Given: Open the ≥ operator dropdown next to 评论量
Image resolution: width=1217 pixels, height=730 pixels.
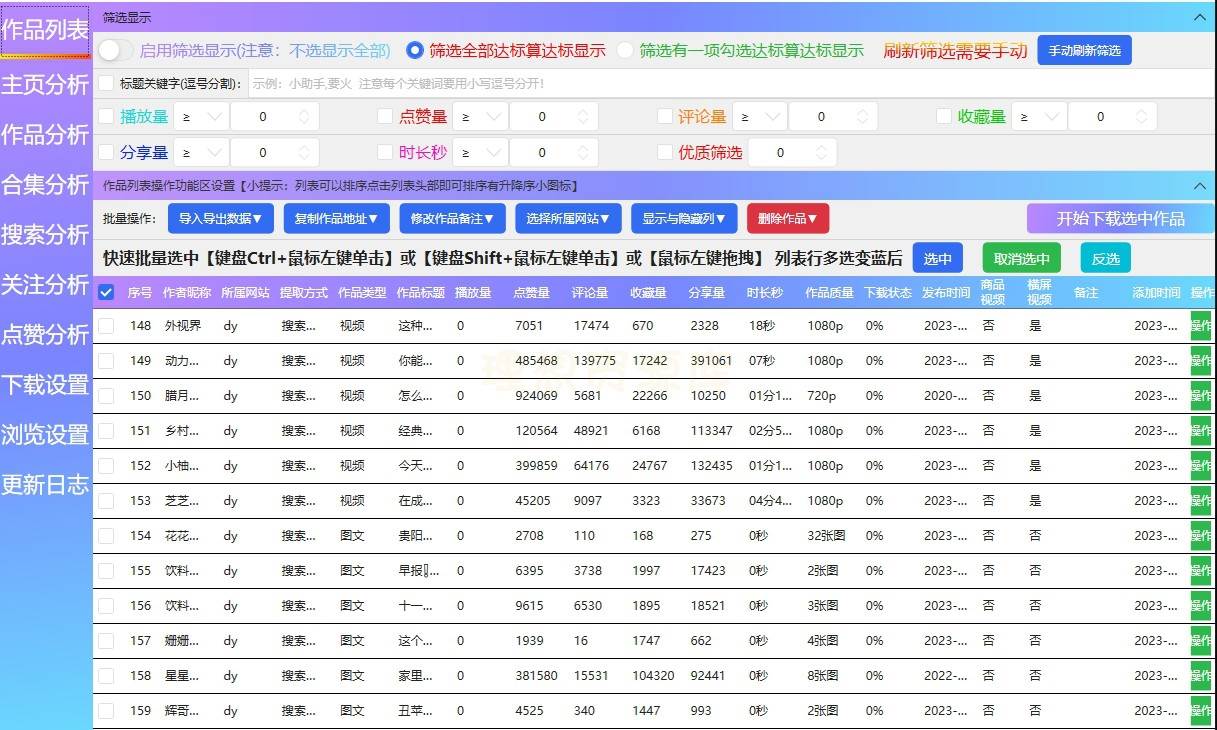Looking at the screenshot, I should [755, 116].
